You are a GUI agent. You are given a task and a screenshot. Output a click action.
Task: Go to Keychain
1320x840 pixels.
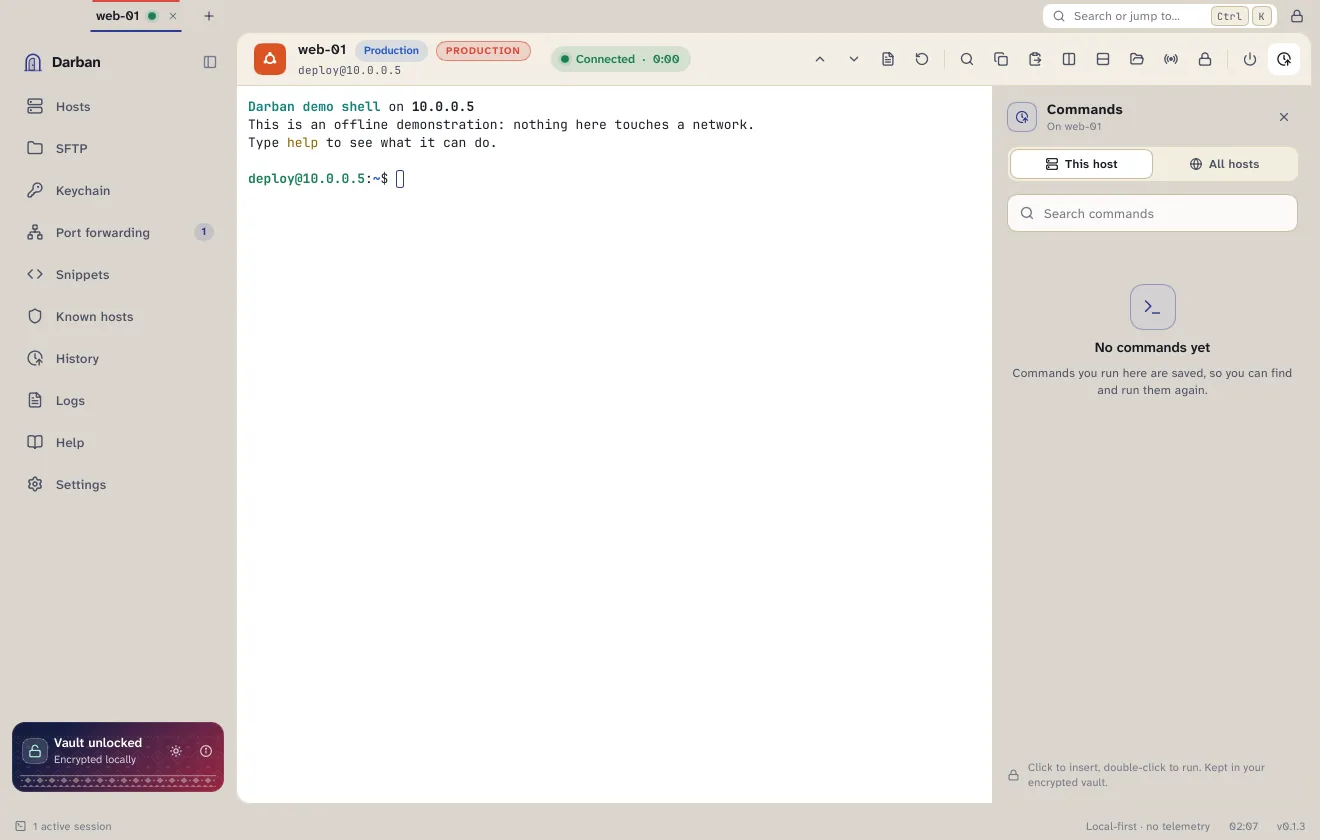tap(119, 190)
